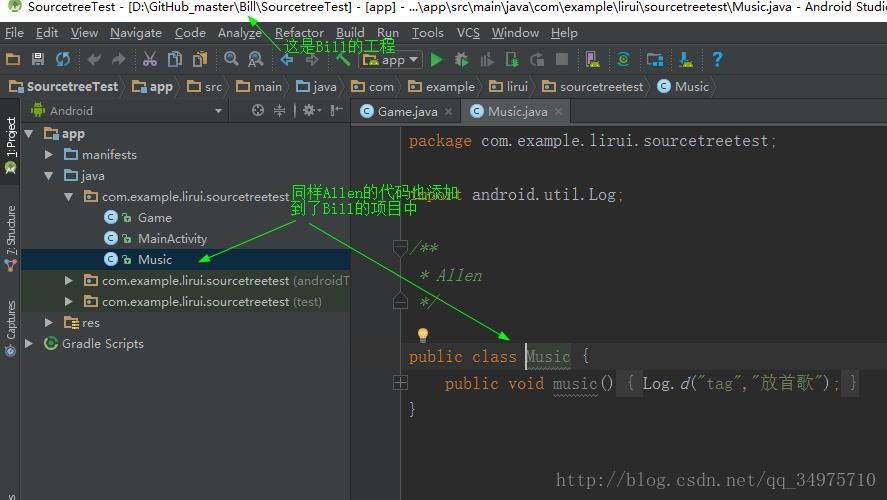Select the Game class in tree
The image size is (887, 500).
tap(154, 218)
